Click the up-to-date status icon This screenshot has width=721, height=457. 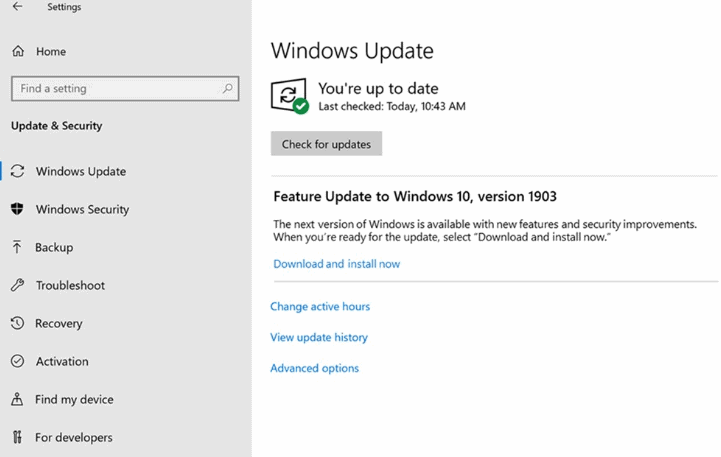(x=289, y=96)
